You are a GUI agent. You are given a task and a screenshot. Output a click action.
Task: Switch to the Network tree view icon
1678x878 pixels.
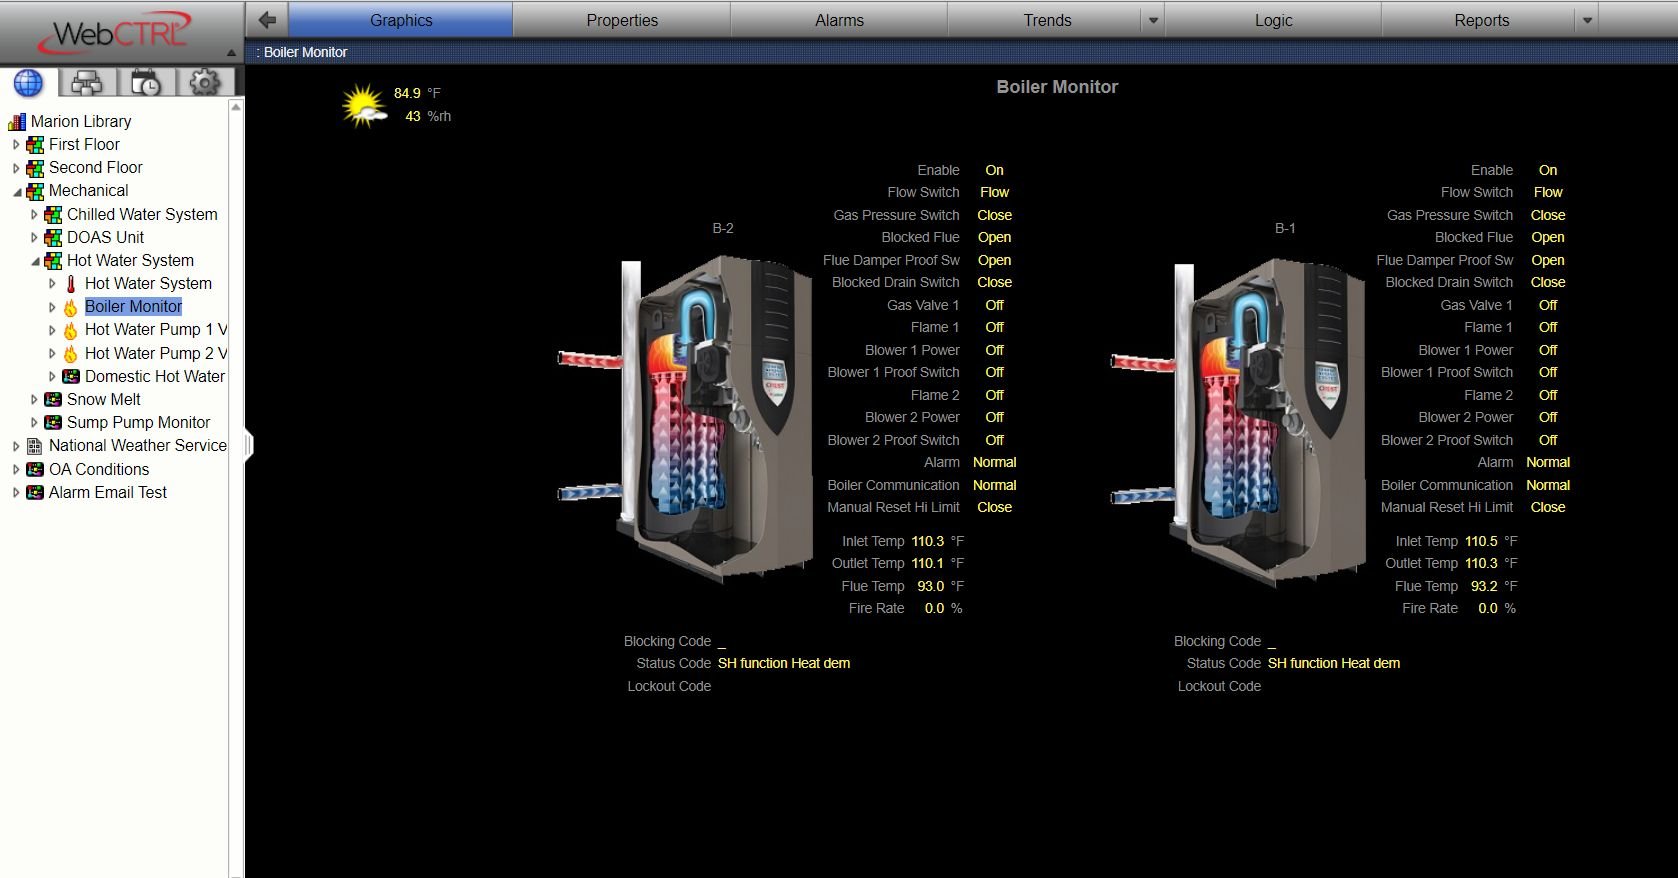coord(87,83)
